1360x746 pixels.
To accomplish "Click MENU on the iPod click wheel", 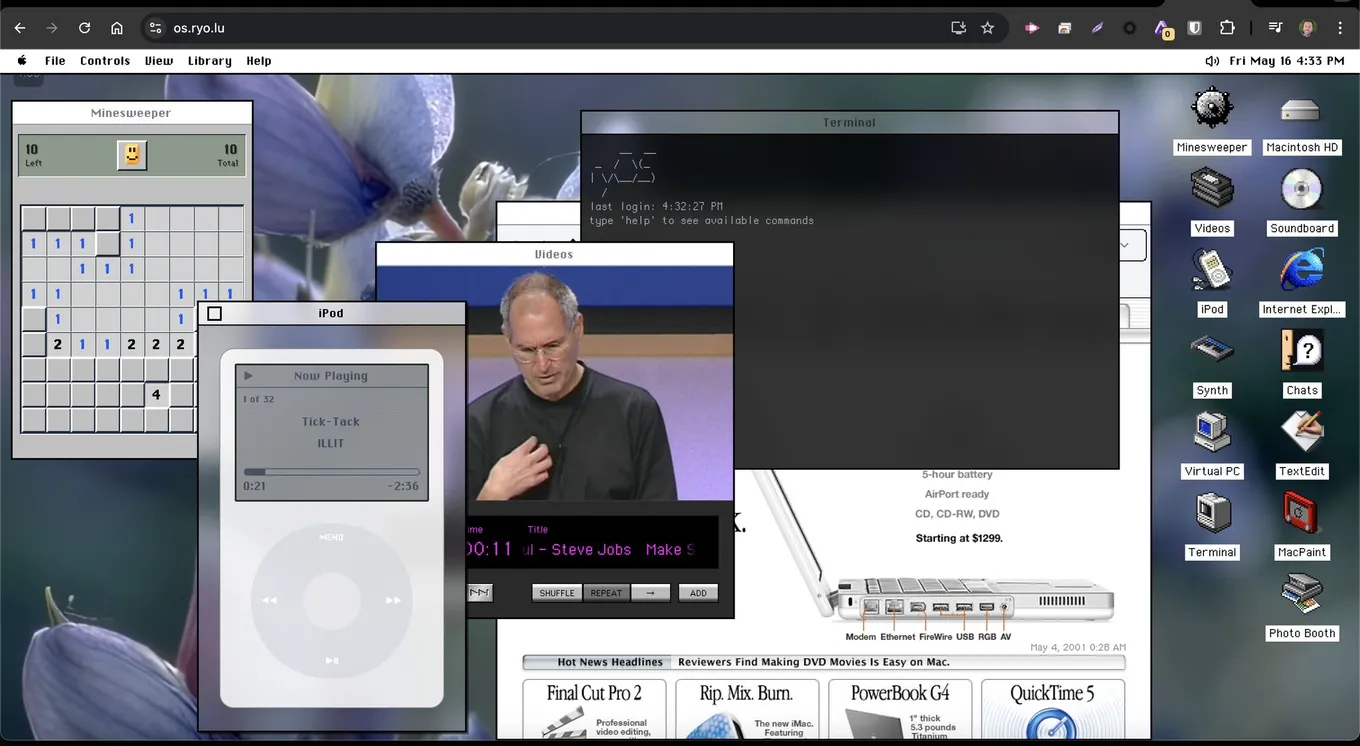I will (331, 538).
